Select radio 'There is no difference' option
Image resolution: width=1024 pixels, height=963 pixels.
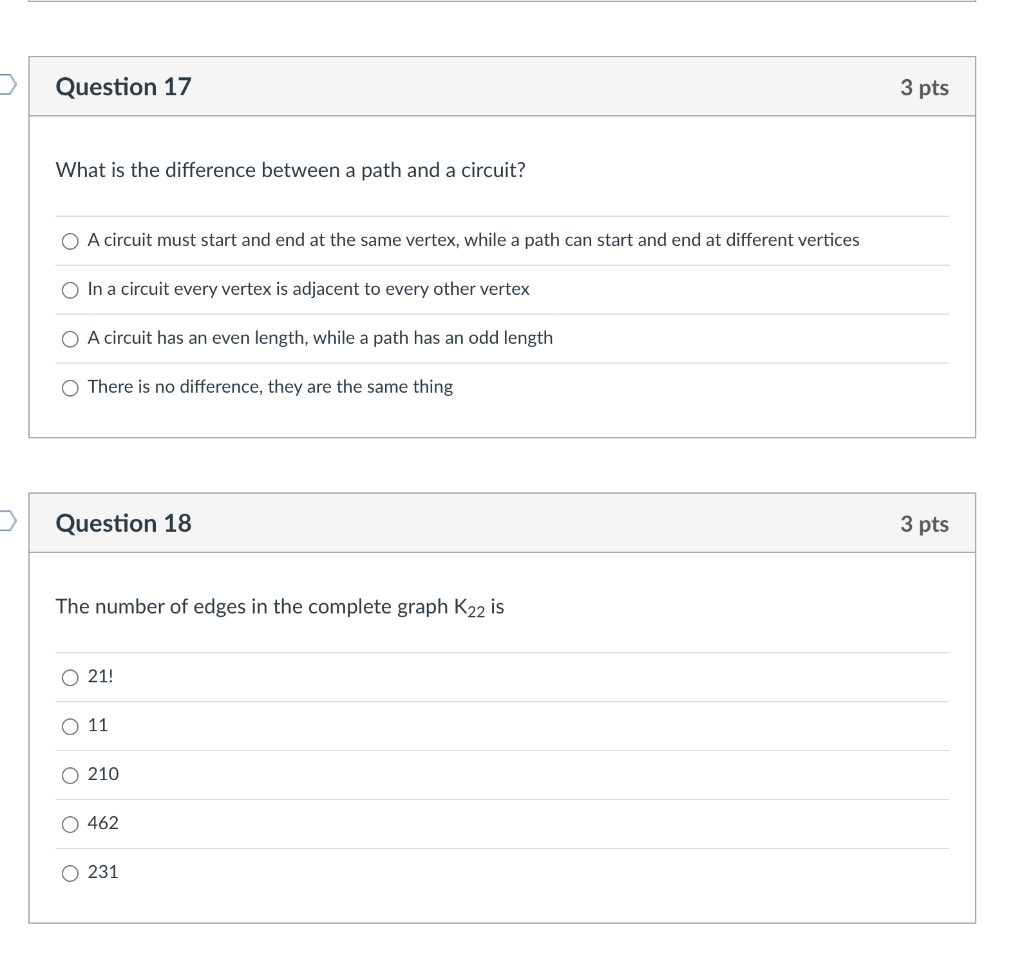[70, 388]
